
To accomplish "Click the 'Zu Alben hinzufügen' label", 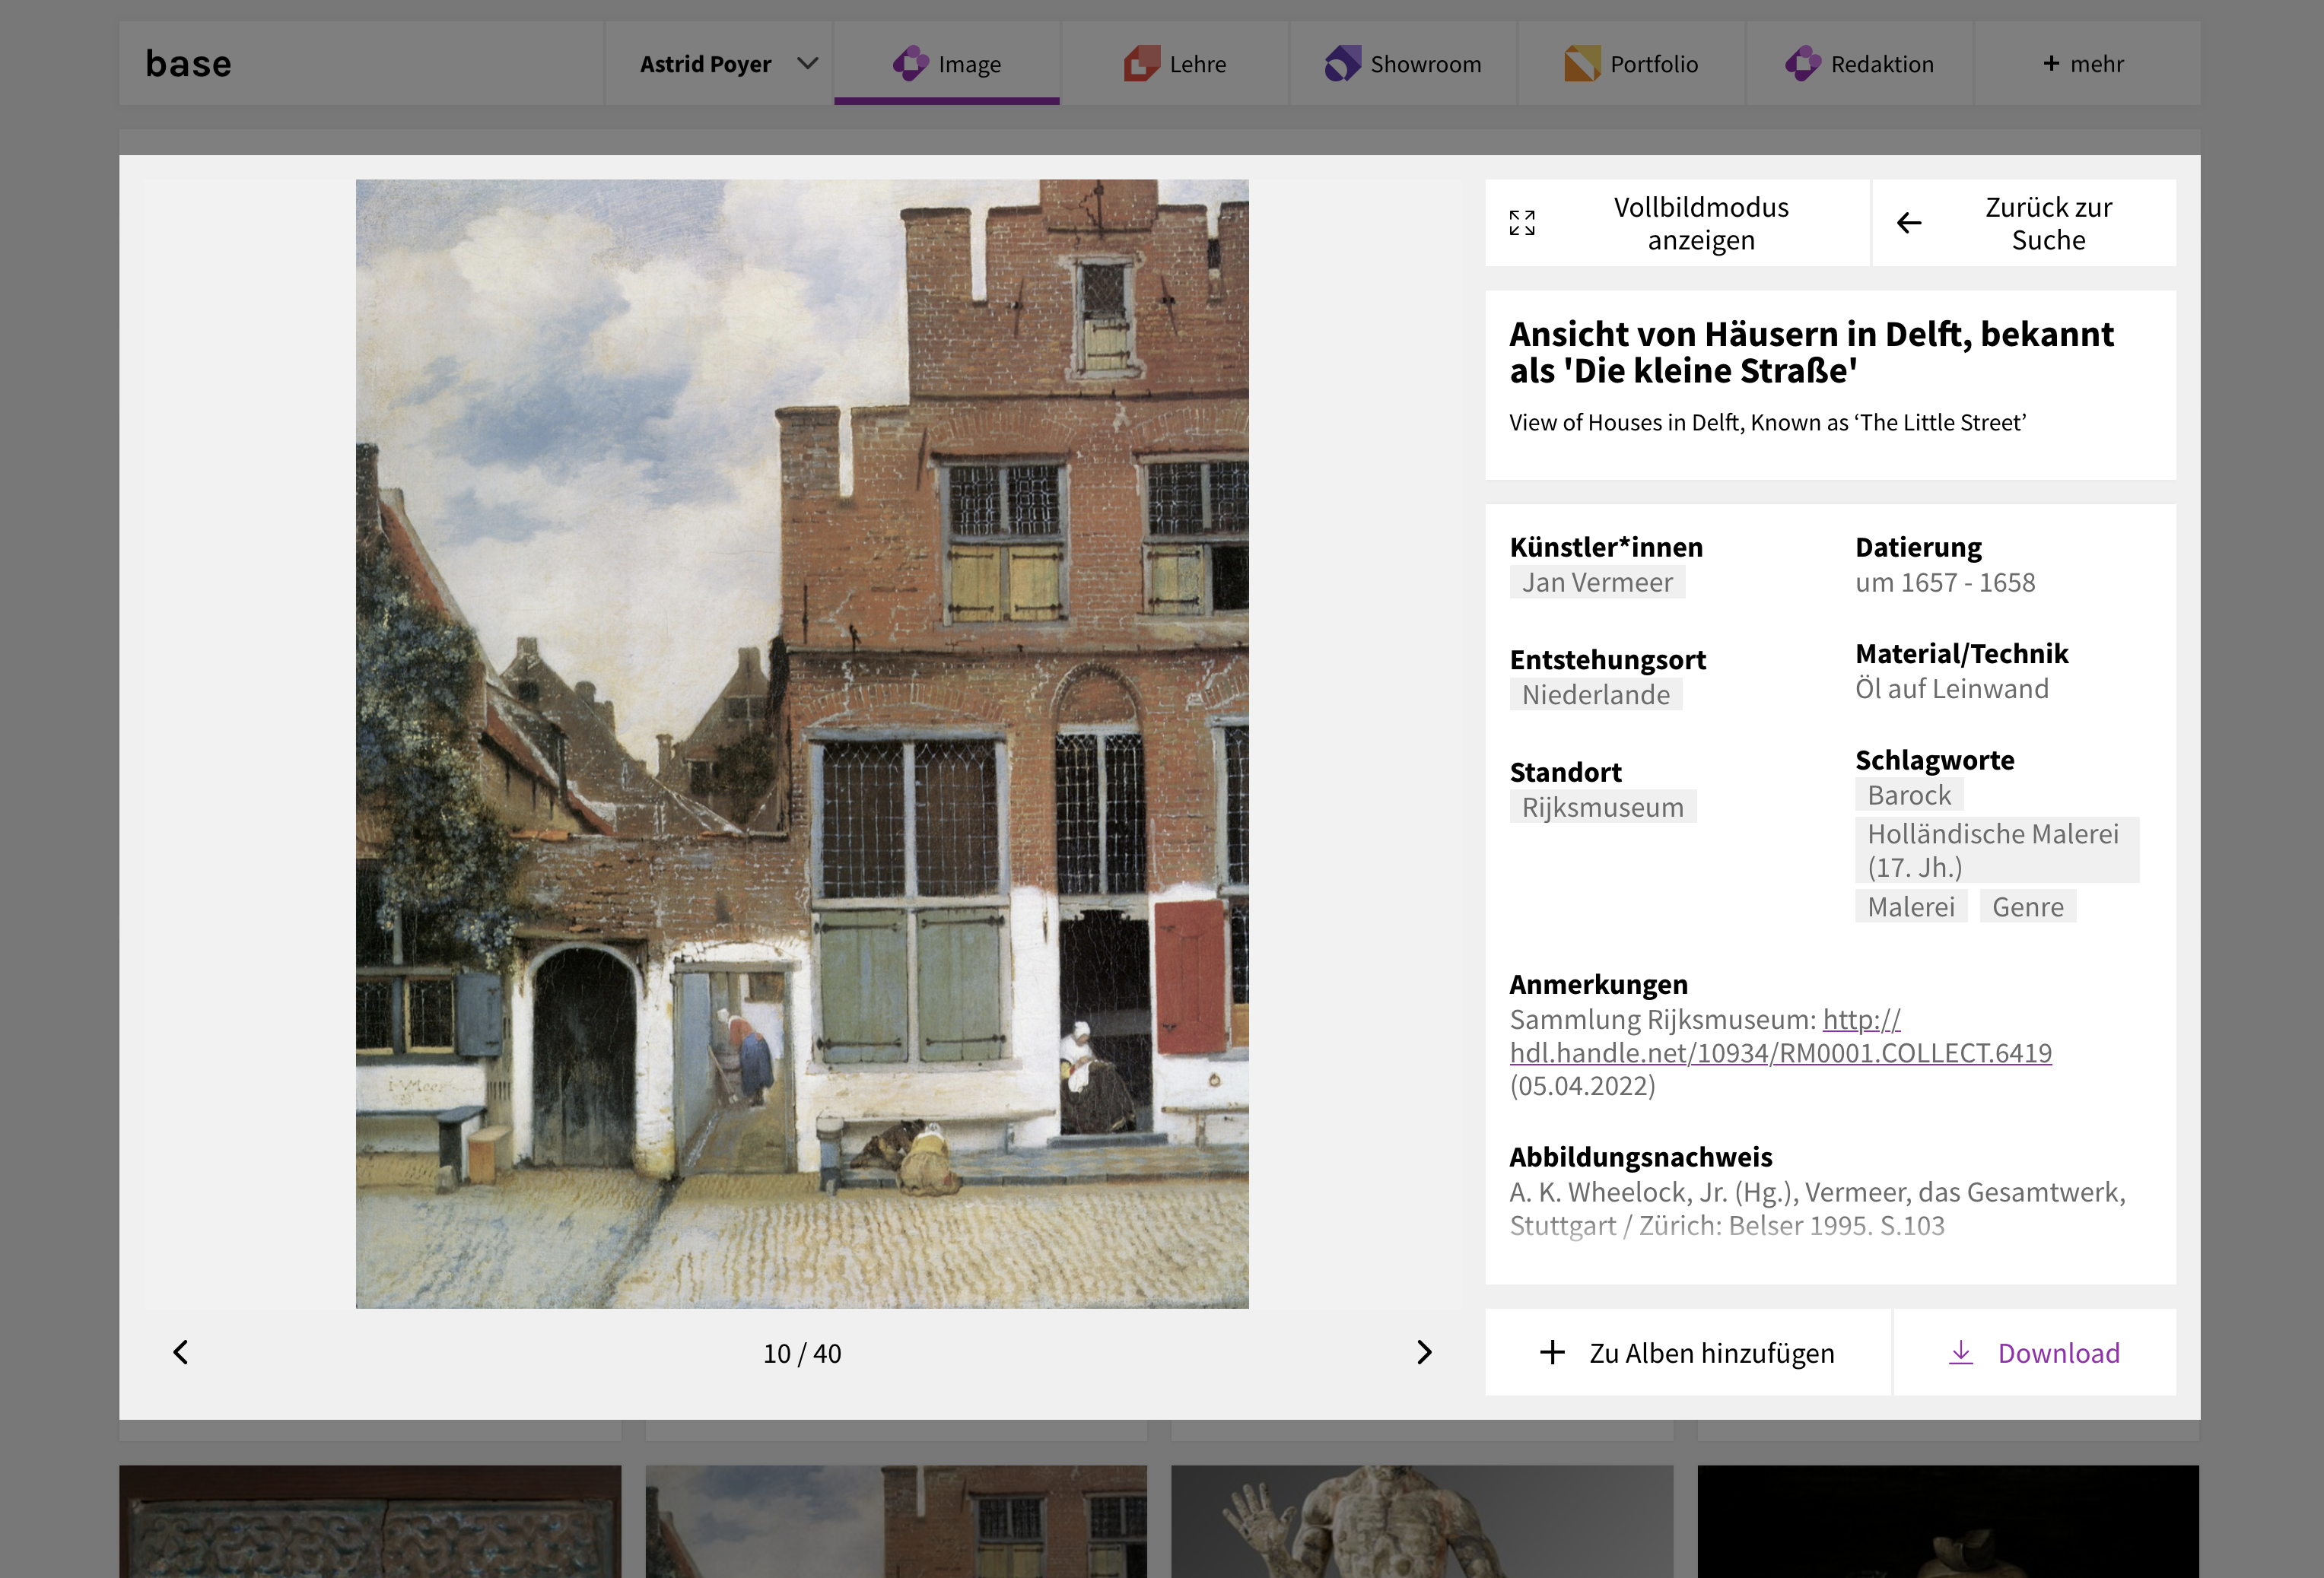I will pos(1712,1353).
